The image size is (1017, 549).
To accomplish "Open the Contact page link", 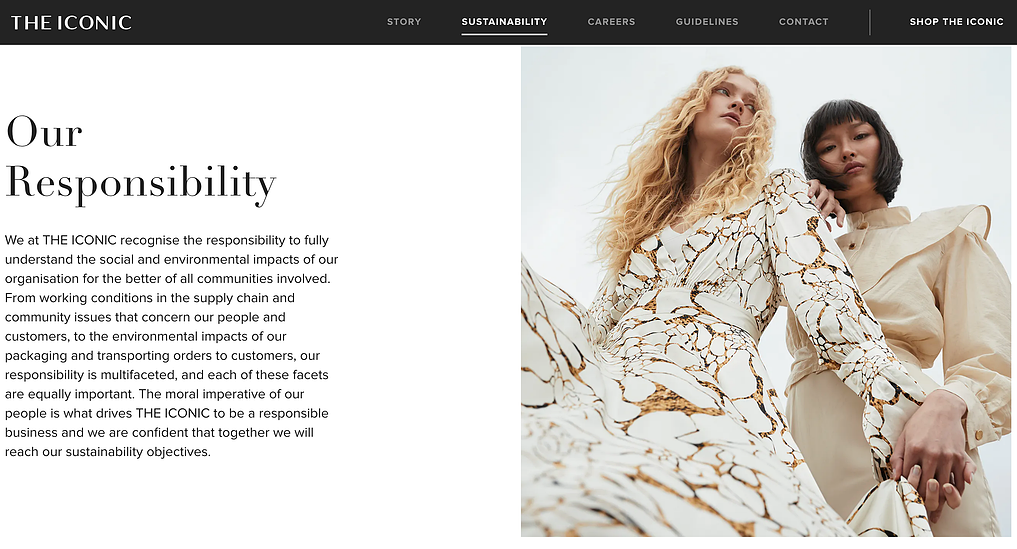I will tap(804, 21).
